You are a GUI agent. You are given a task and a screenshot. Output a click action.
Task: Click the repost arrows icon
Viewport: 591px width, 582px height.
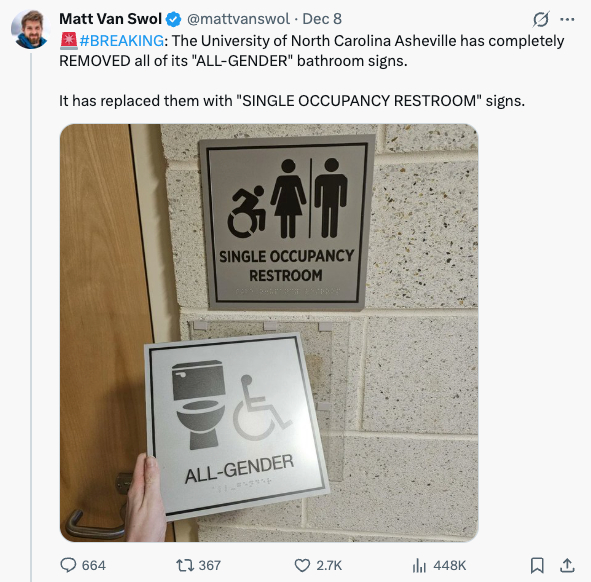185,565
